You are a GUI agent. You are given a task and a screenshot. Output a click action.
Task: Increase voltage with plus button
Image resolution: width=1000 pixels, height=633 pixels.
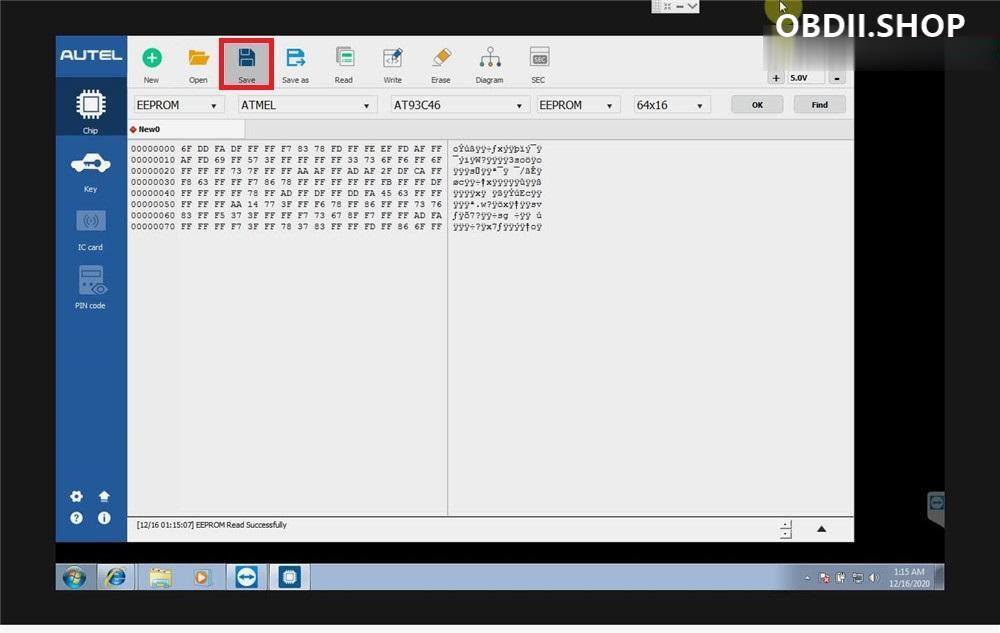[x=776, y=78]
